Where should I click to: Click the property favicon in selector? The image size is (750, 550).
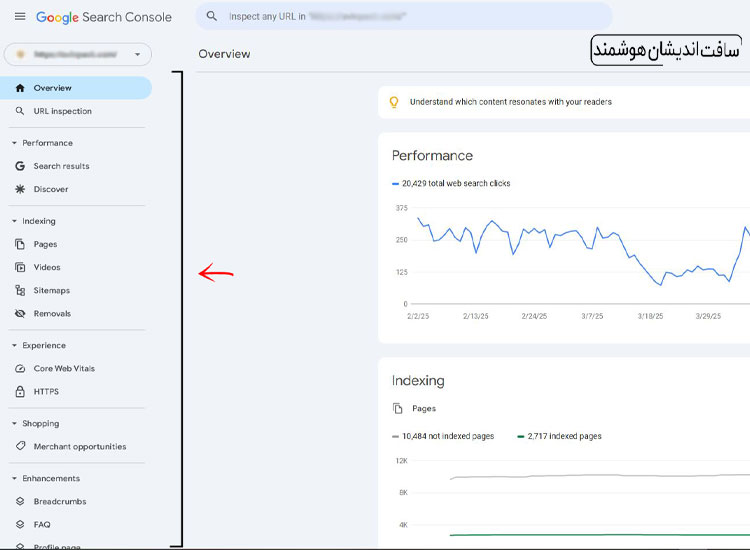pos(21,54)
